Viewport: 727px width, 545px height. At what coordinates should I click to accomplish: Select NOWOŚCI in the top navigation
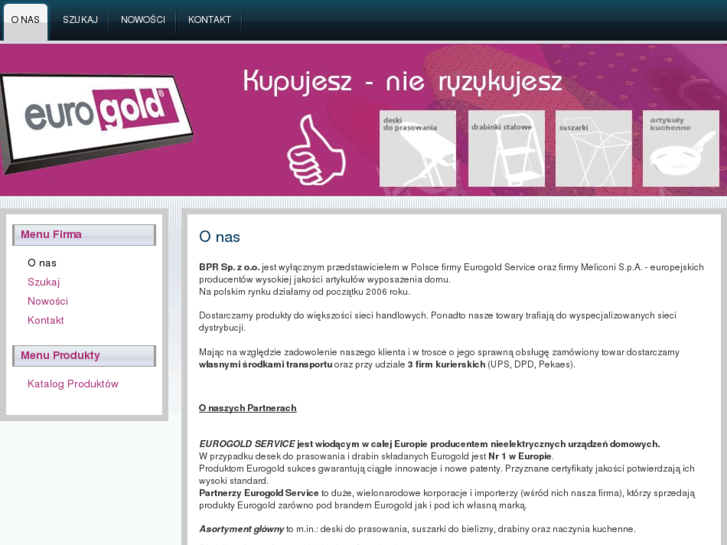point(143,20)
